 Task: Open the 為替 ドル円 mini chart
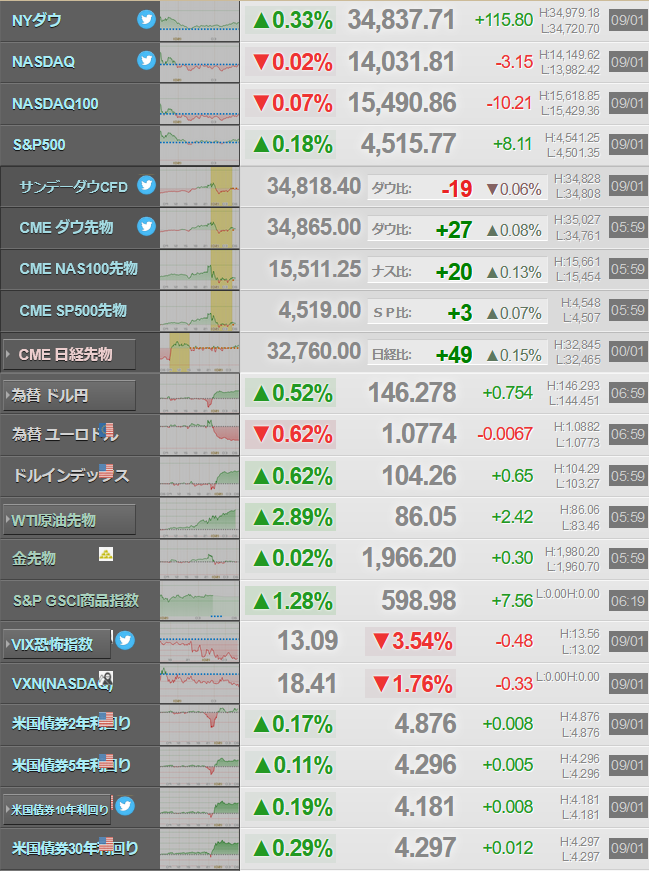[199, 394]
